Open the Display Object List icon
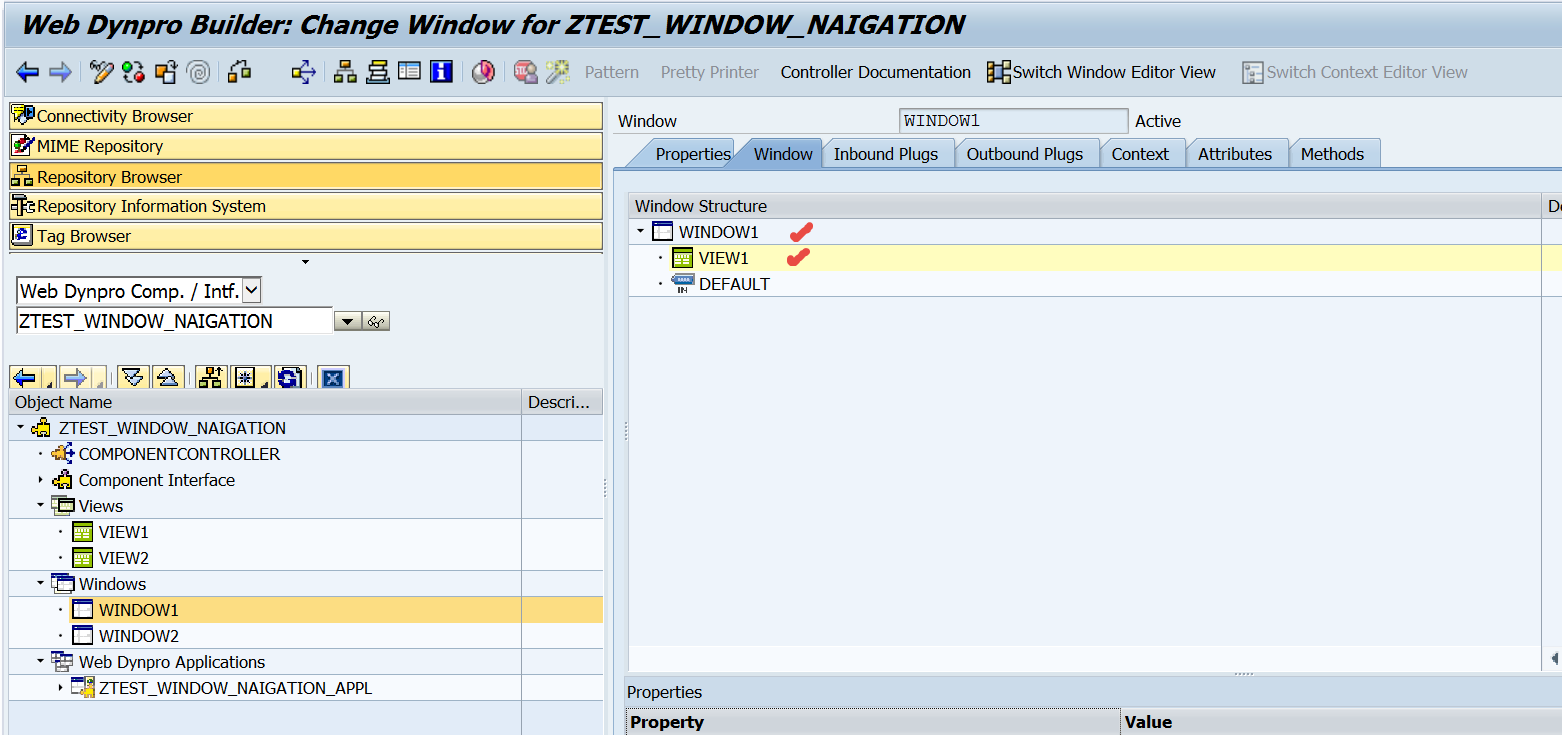The width and height of the screenshot is (1562, 735). click(x=344, y=72)
